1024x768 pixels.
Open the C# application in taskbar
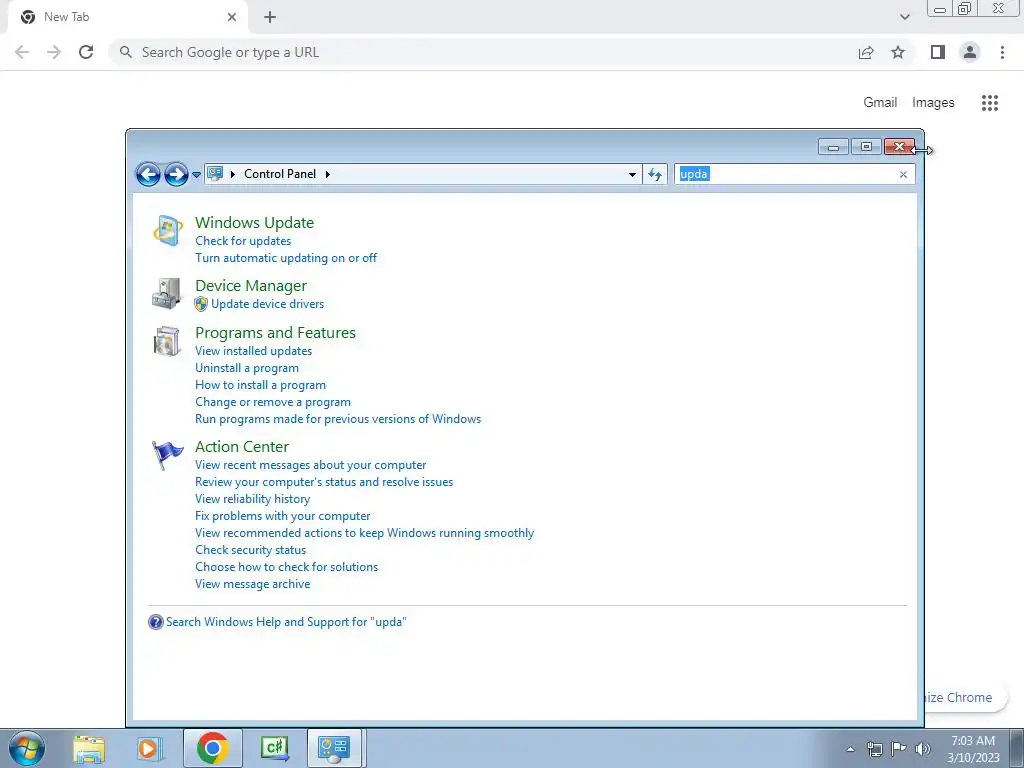(274, 748)
